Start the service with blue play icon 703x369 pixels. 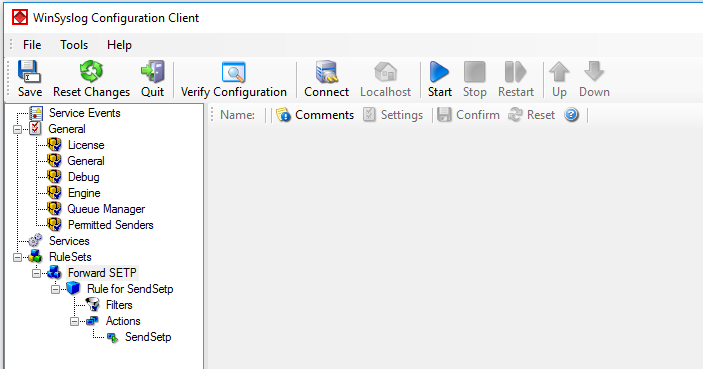(439, 72)
